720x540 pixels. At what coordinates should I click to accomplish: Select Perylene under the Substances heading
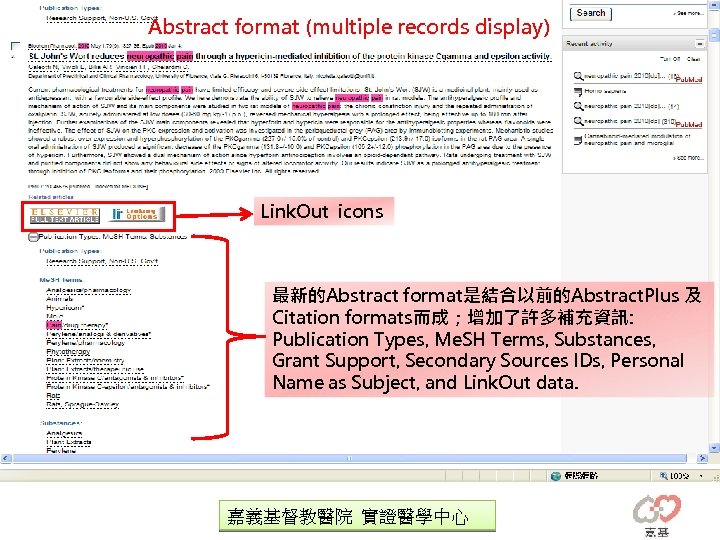click(x=61, y=450)
